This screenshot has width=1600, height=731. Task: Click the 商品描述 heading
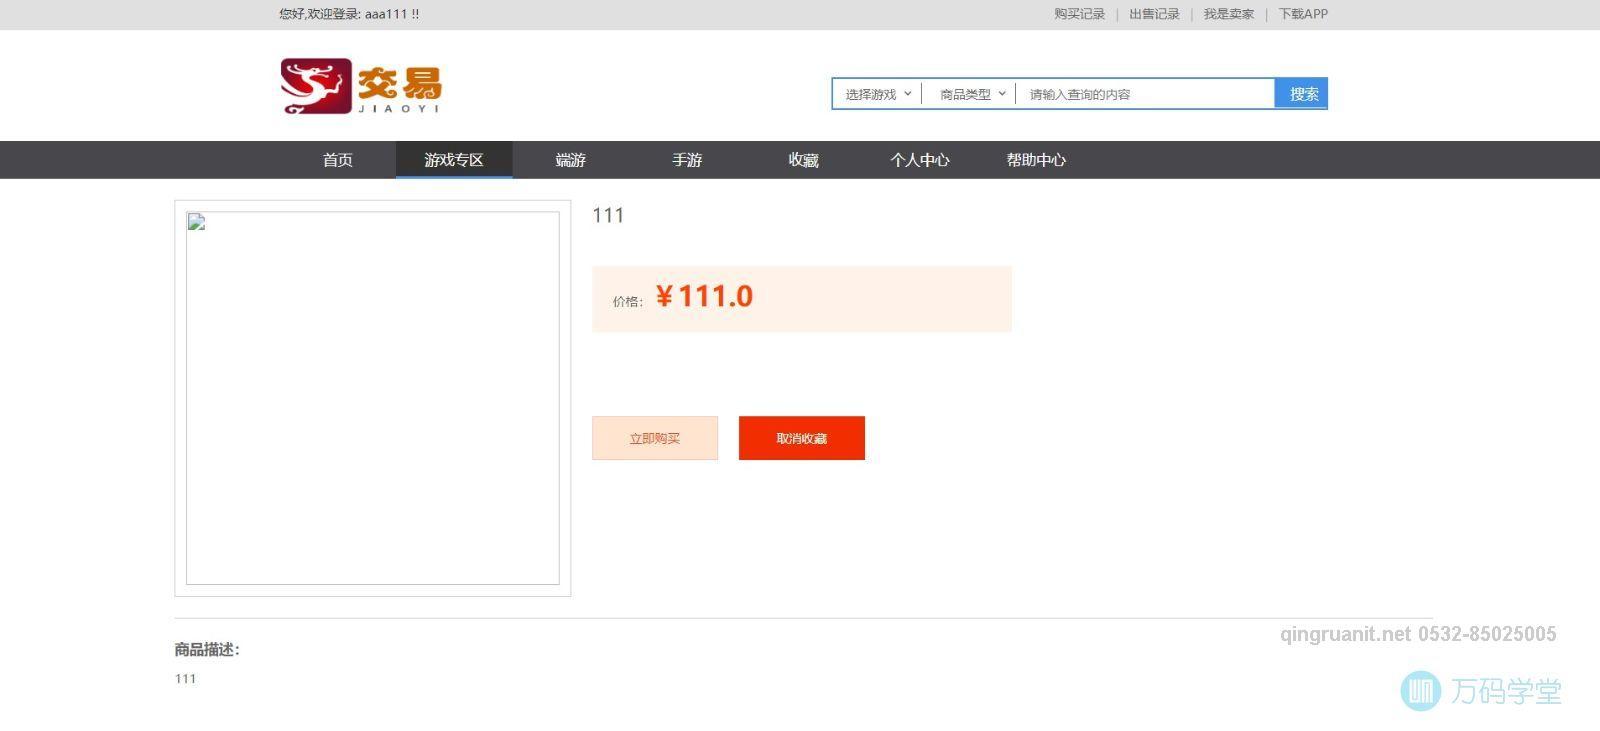coord(207,650)
